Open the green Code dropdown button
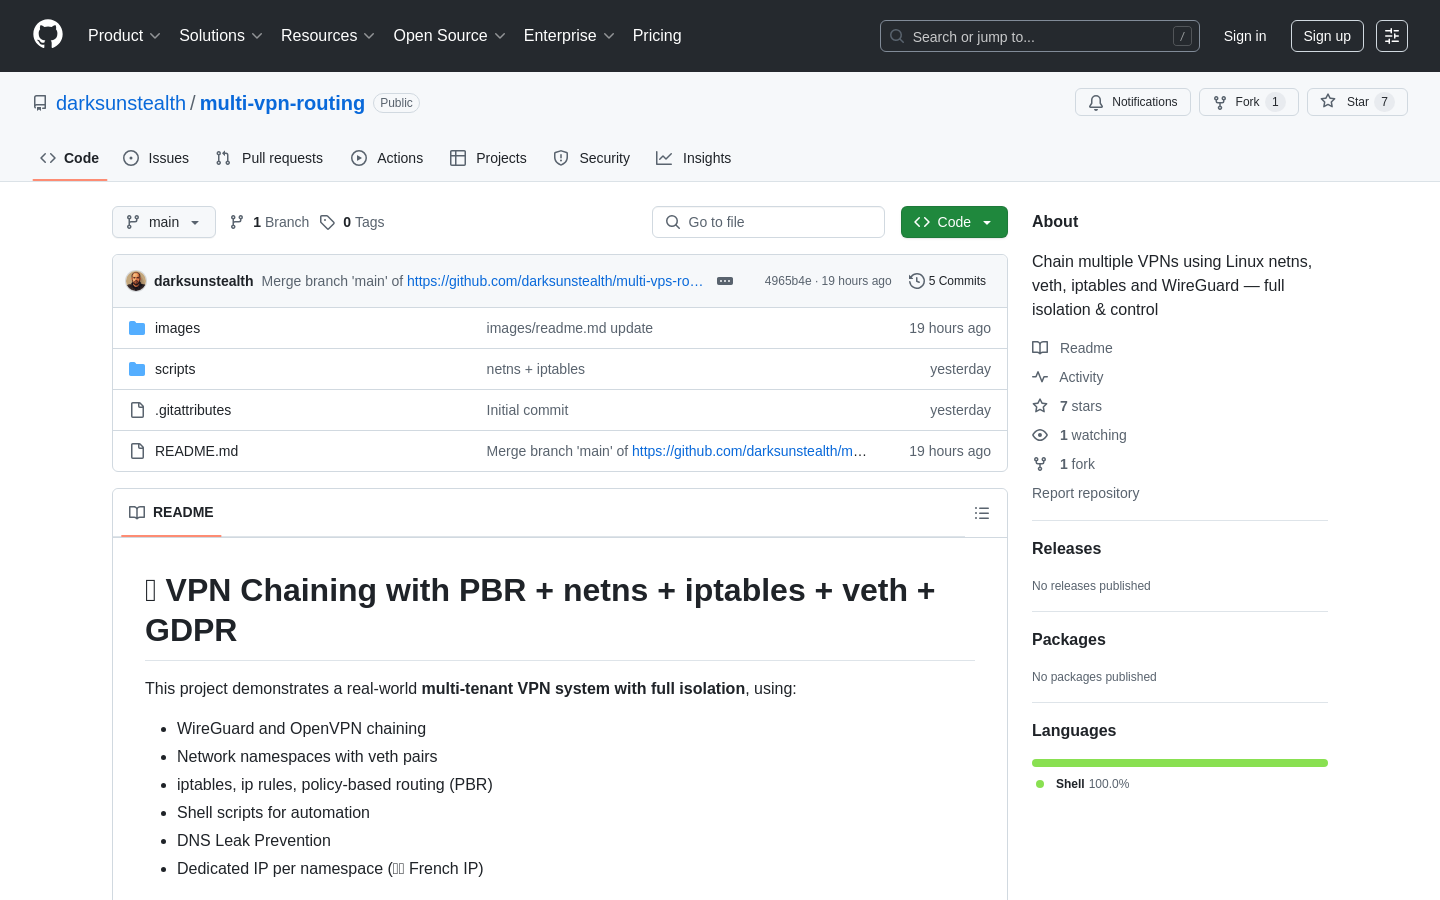Screen dimensions: 1440x900 [x=954, y=222]
